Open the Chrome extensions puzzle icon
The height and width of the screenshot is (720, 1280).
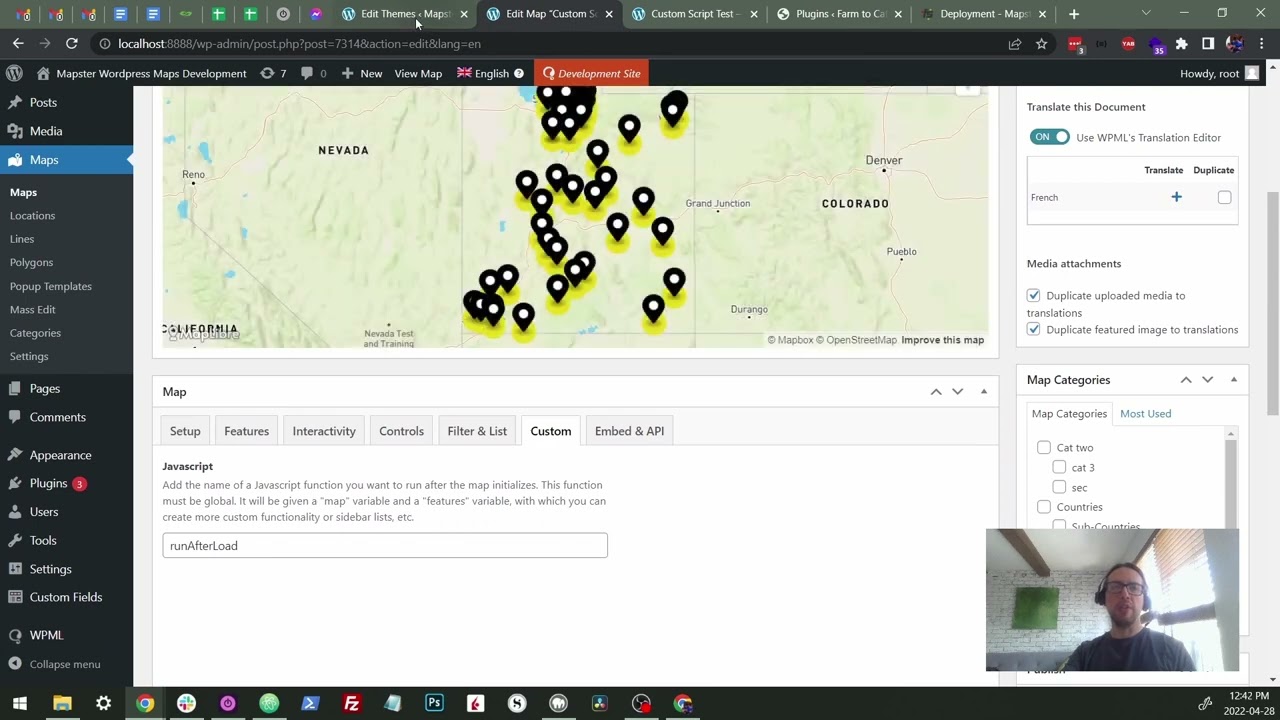pyautogui.click(x=1181, y=44)
